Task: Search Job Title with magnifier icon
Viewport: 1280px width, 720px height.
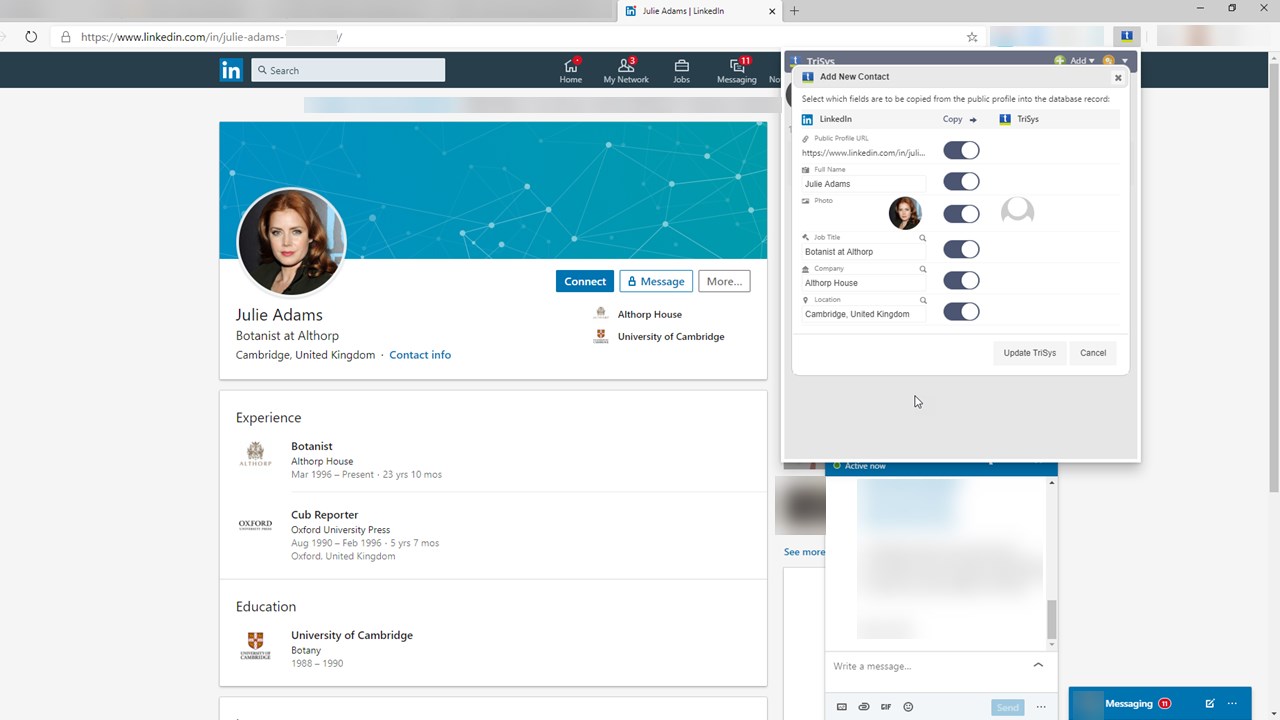Action: click(x=923, y=238)
